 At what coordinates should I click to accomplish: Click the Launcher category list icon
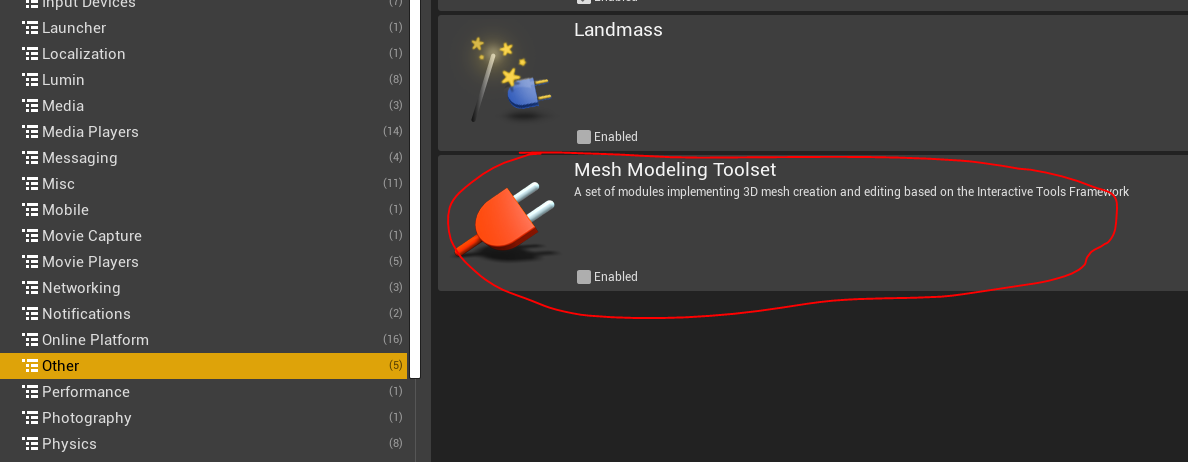point(30,28)
